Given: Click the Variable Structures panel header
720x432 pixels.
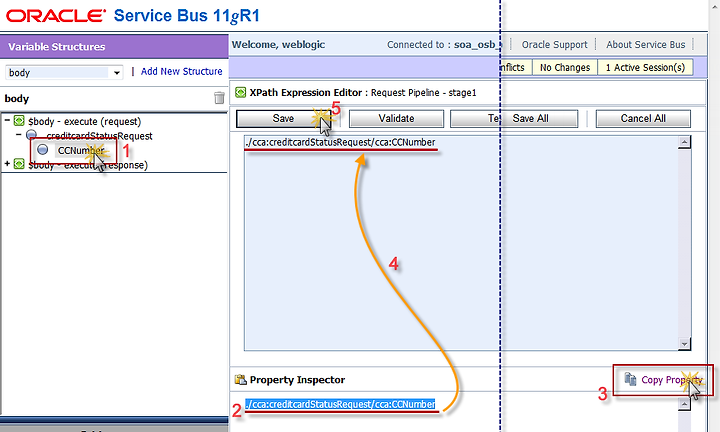Looking at the screenshot, I should [114, 46].
